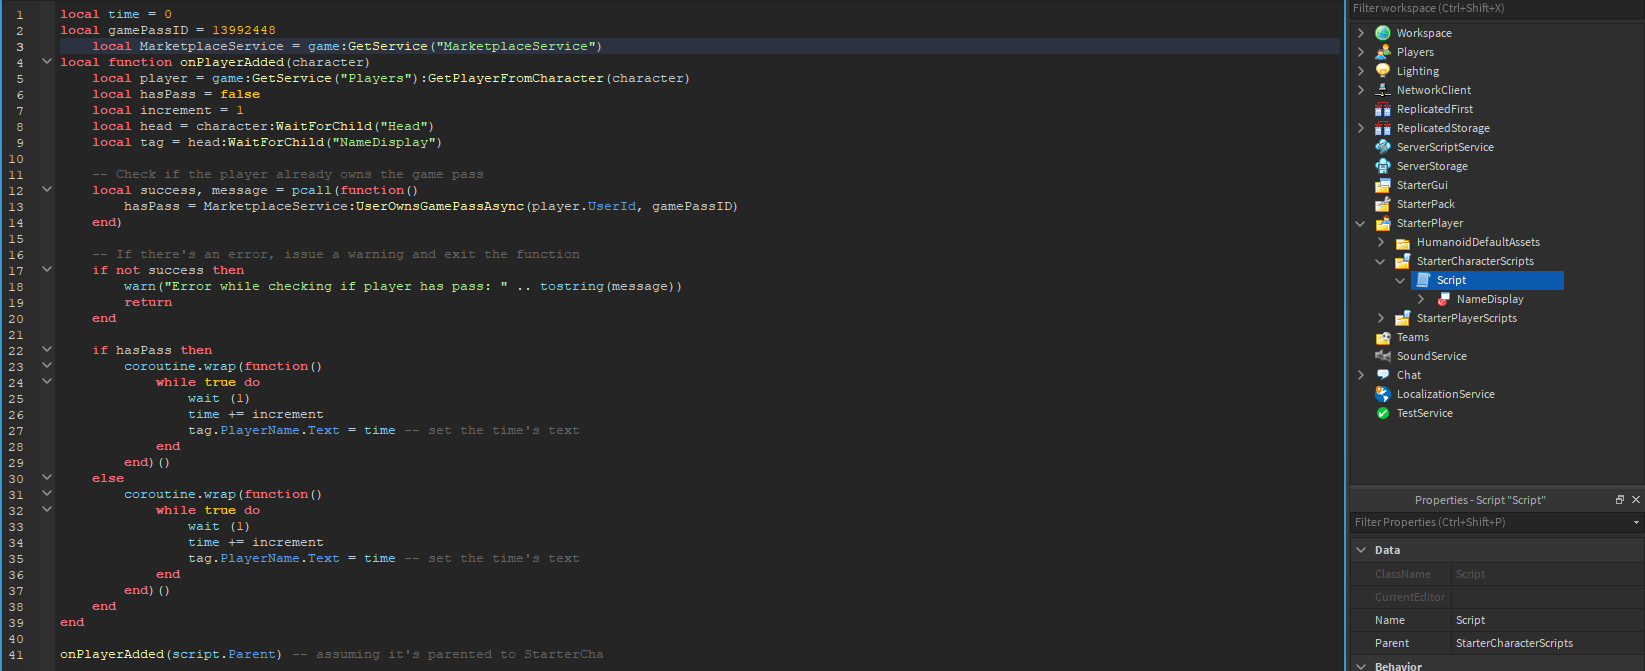
Task: Click the Players service icon
Action: tap(1382, 52)
